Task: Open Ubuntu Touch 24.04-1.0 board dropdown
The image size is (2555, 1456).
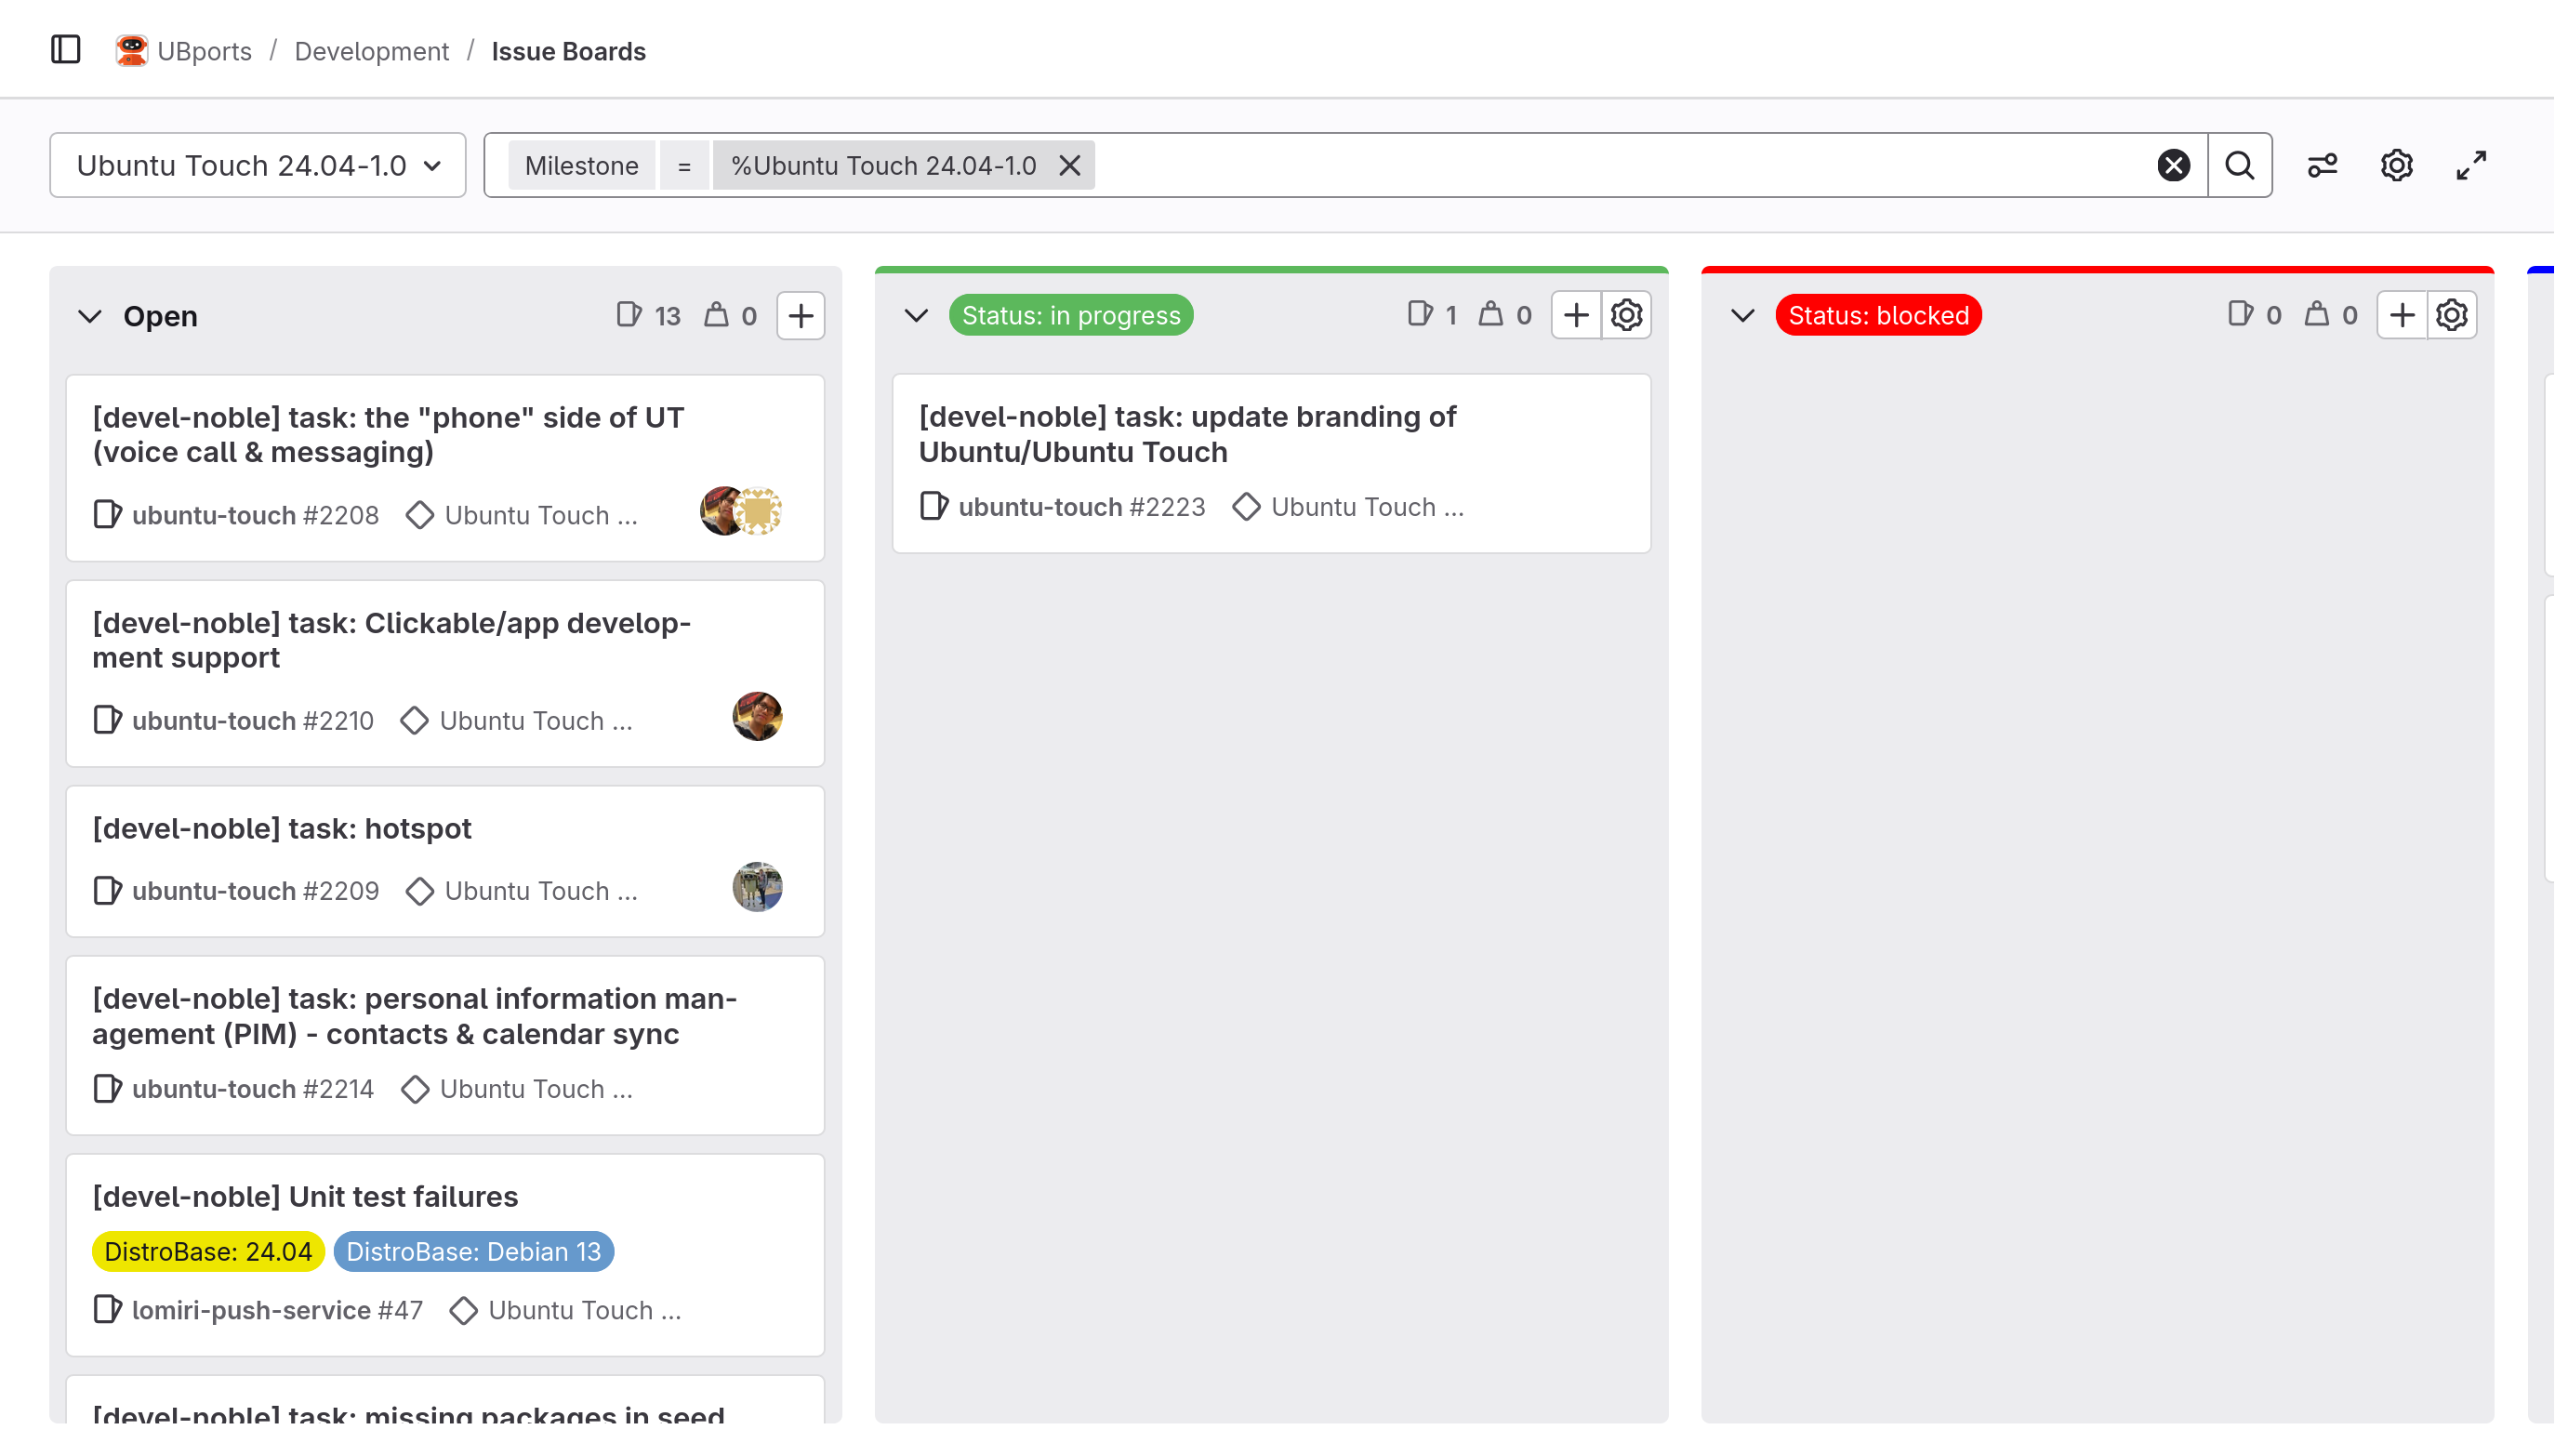Action: (x=258, y=165)
